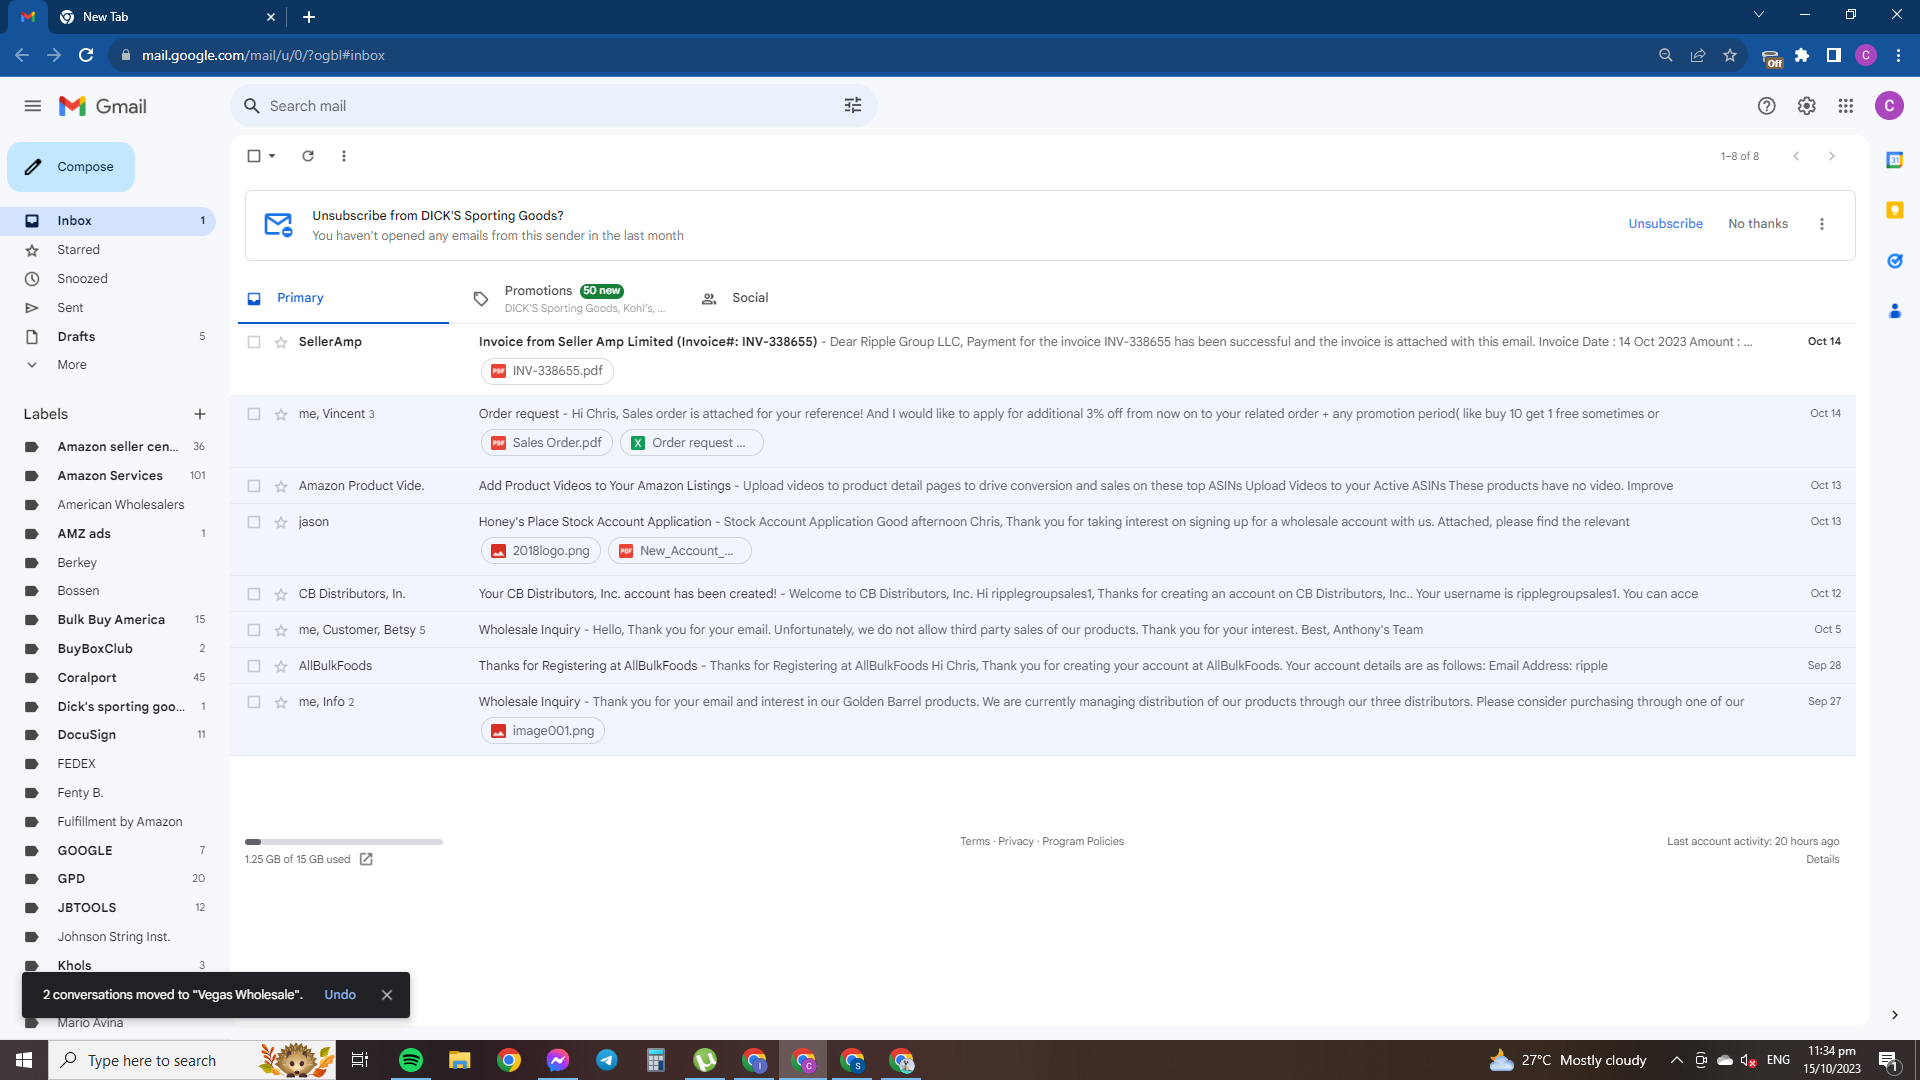The width and height of the screenshot is (1920, 1080).
Task: Click the Chrome address bar URL
Action: click(263, 56)
